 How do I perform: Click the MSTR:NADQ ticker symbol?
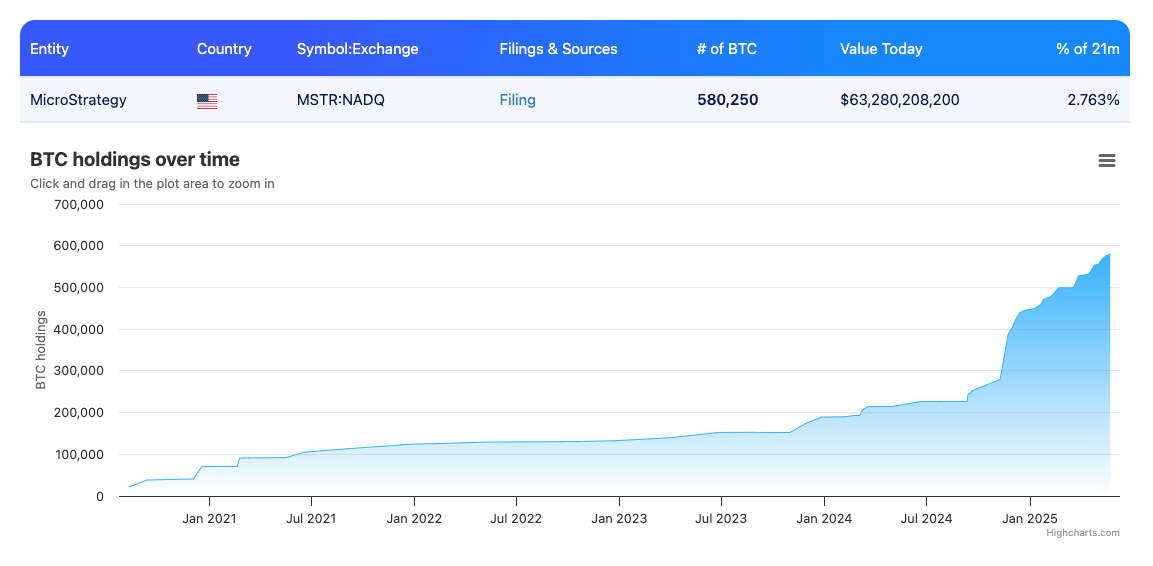click(340, 100)
